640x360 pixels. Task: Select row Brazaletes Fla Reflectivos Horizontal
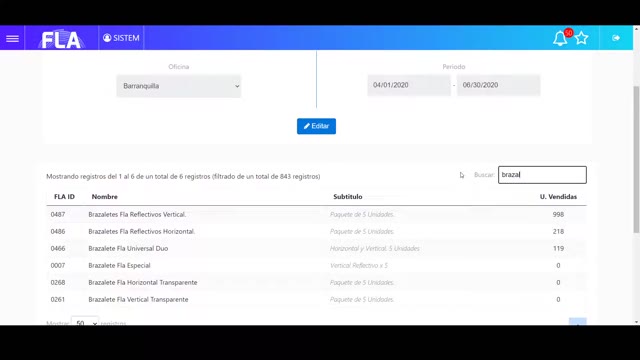pos(316,231)
